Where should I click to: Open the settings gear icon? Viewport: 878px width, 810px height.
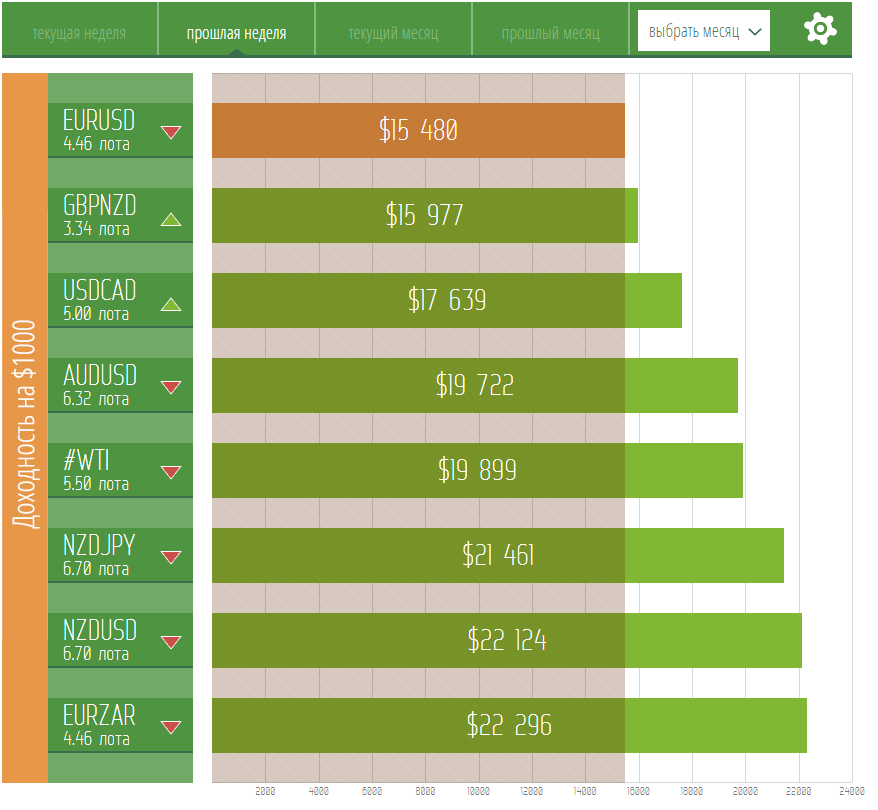tap(820, 29)
